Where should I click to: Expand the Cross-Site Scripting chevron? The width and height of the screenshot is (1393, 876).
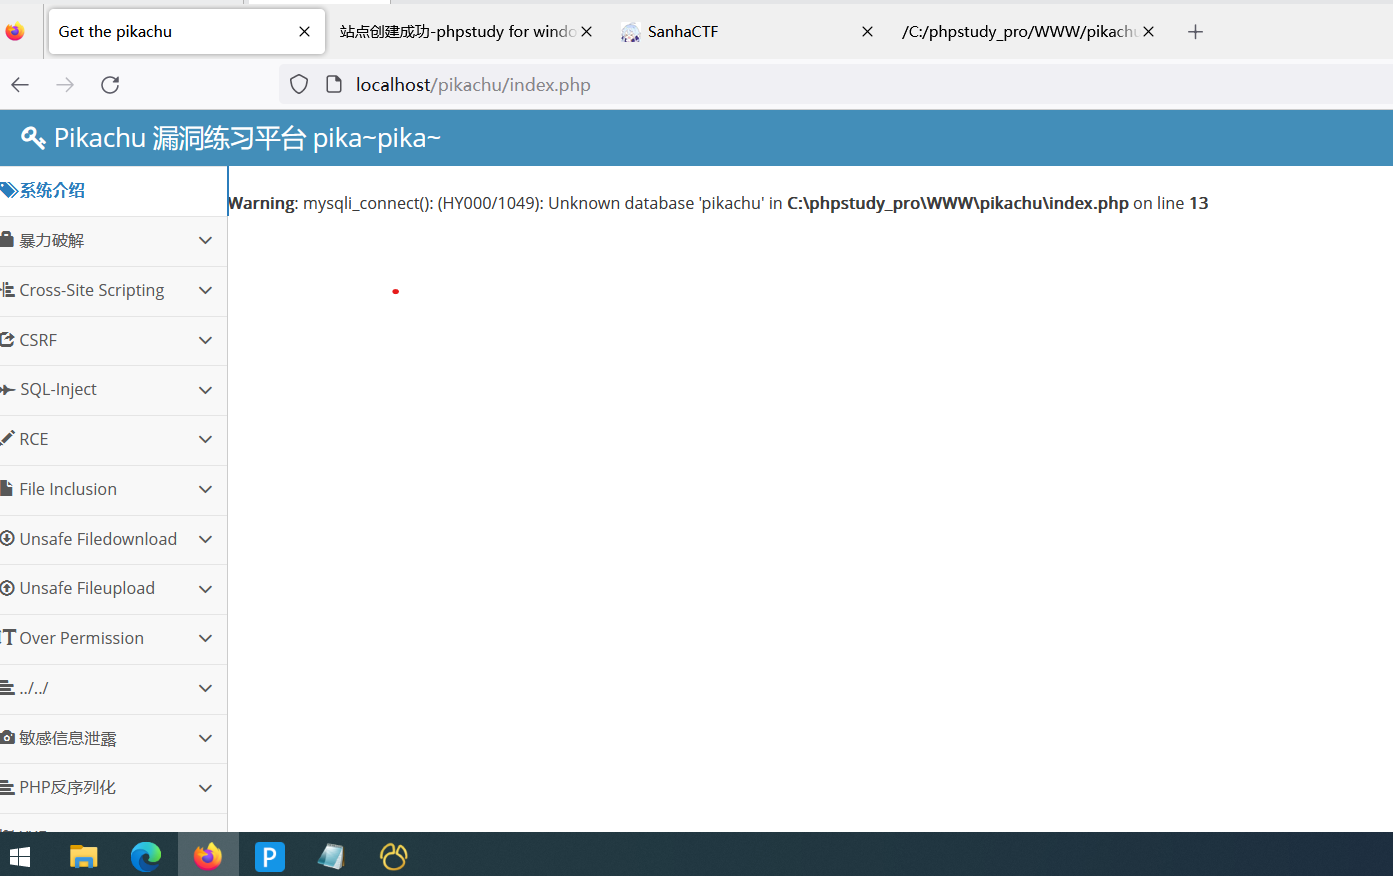[205, 290]
